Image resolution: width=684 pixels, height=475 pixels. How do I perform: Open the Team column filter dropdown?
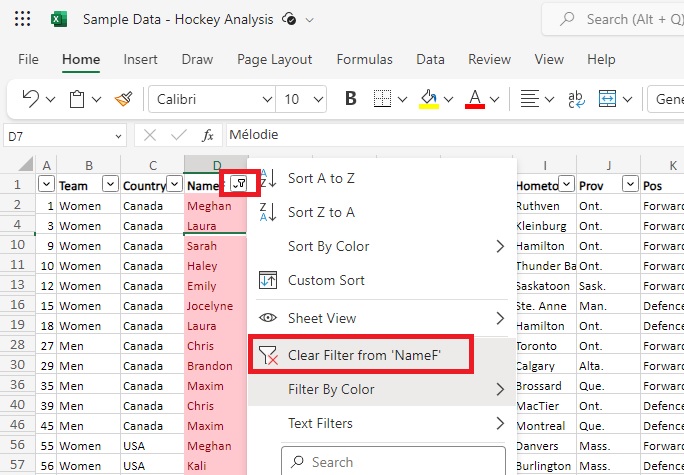click(x=110, y=184)
